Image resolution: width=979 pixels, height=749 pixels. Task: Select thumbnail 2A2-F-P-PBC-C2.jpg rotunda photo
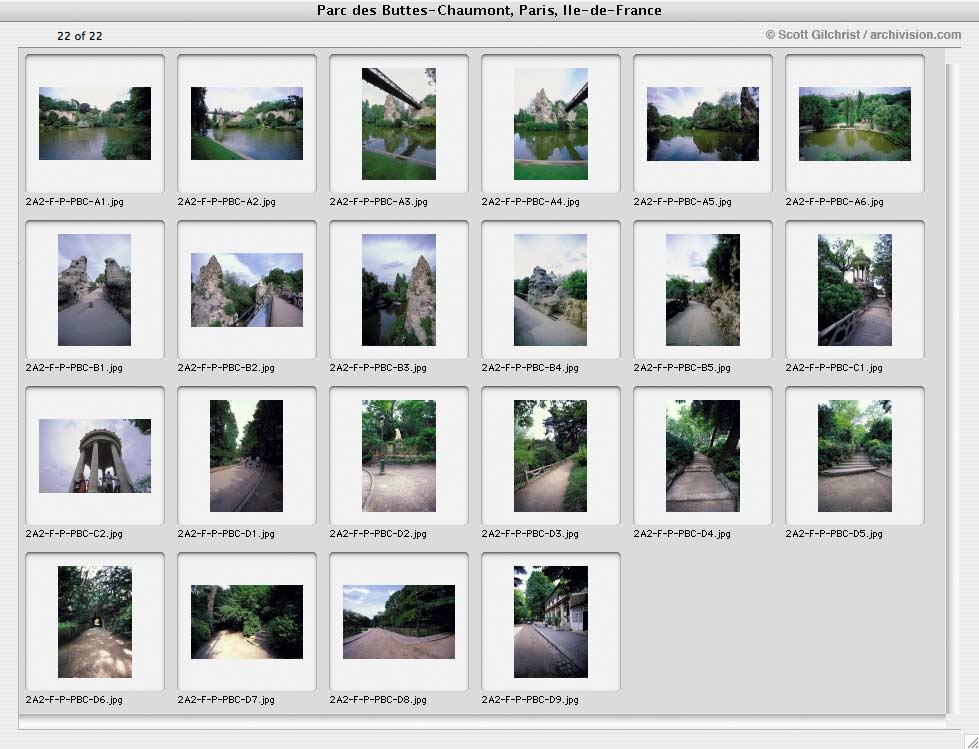(x=95, y=456)
